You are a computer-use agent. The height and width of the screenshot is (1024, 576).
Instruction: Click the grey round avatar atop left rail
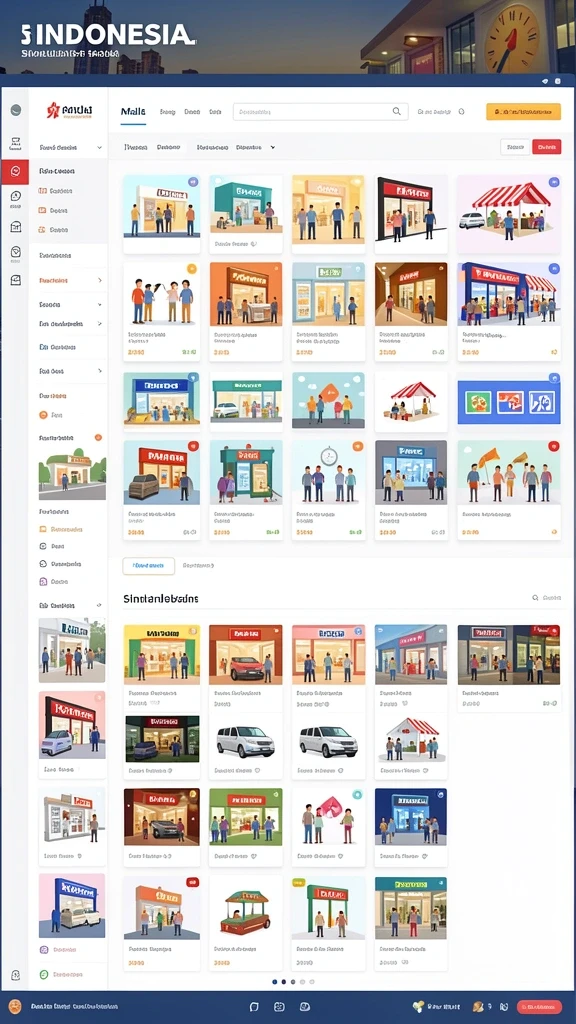point(16,110)
